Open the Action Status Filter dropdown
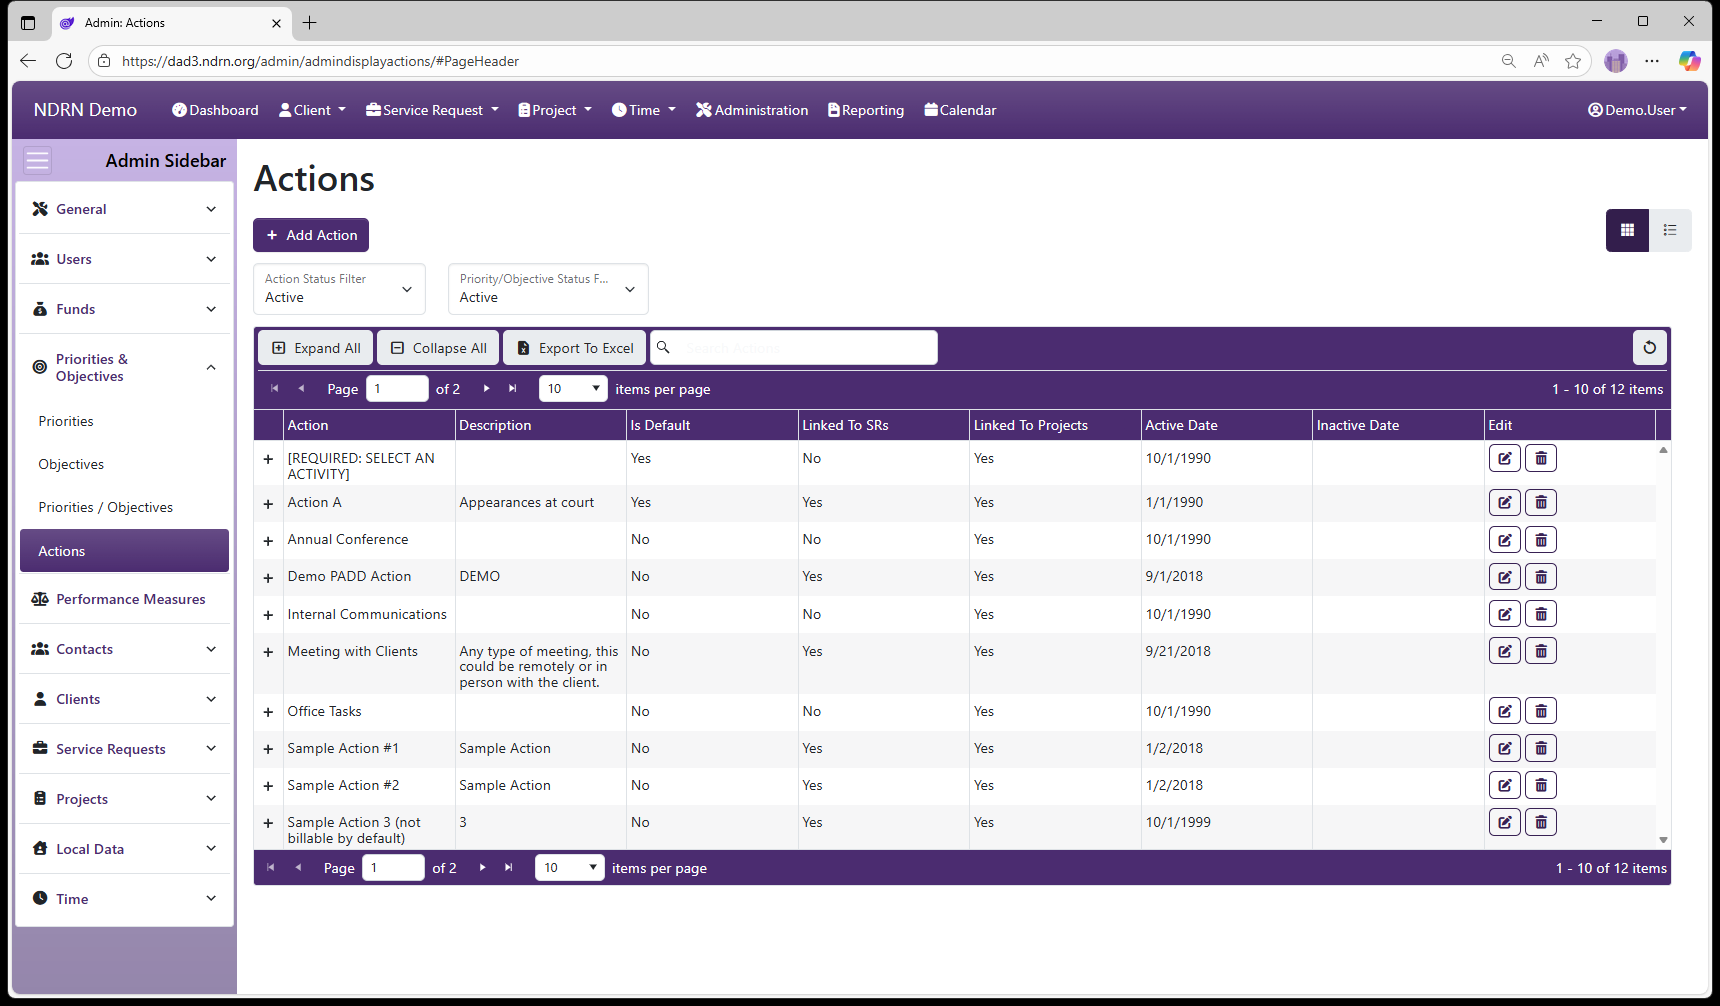Viewport: 1720px width, 1006px height. point(339,289)
